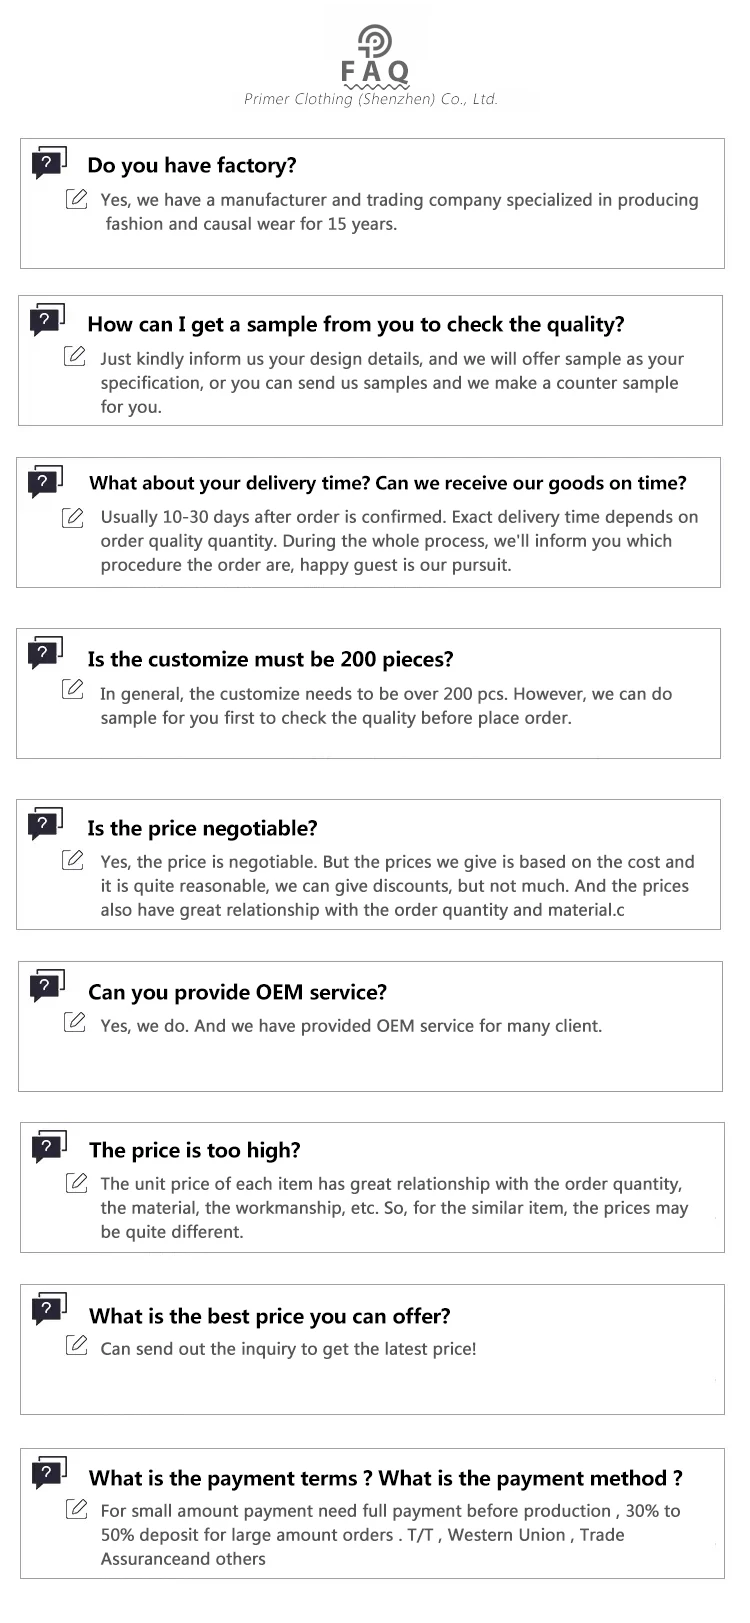Click the large FAQ title text
The height and width of the screenshot is (1623, 750).
(x=375, y=72)
